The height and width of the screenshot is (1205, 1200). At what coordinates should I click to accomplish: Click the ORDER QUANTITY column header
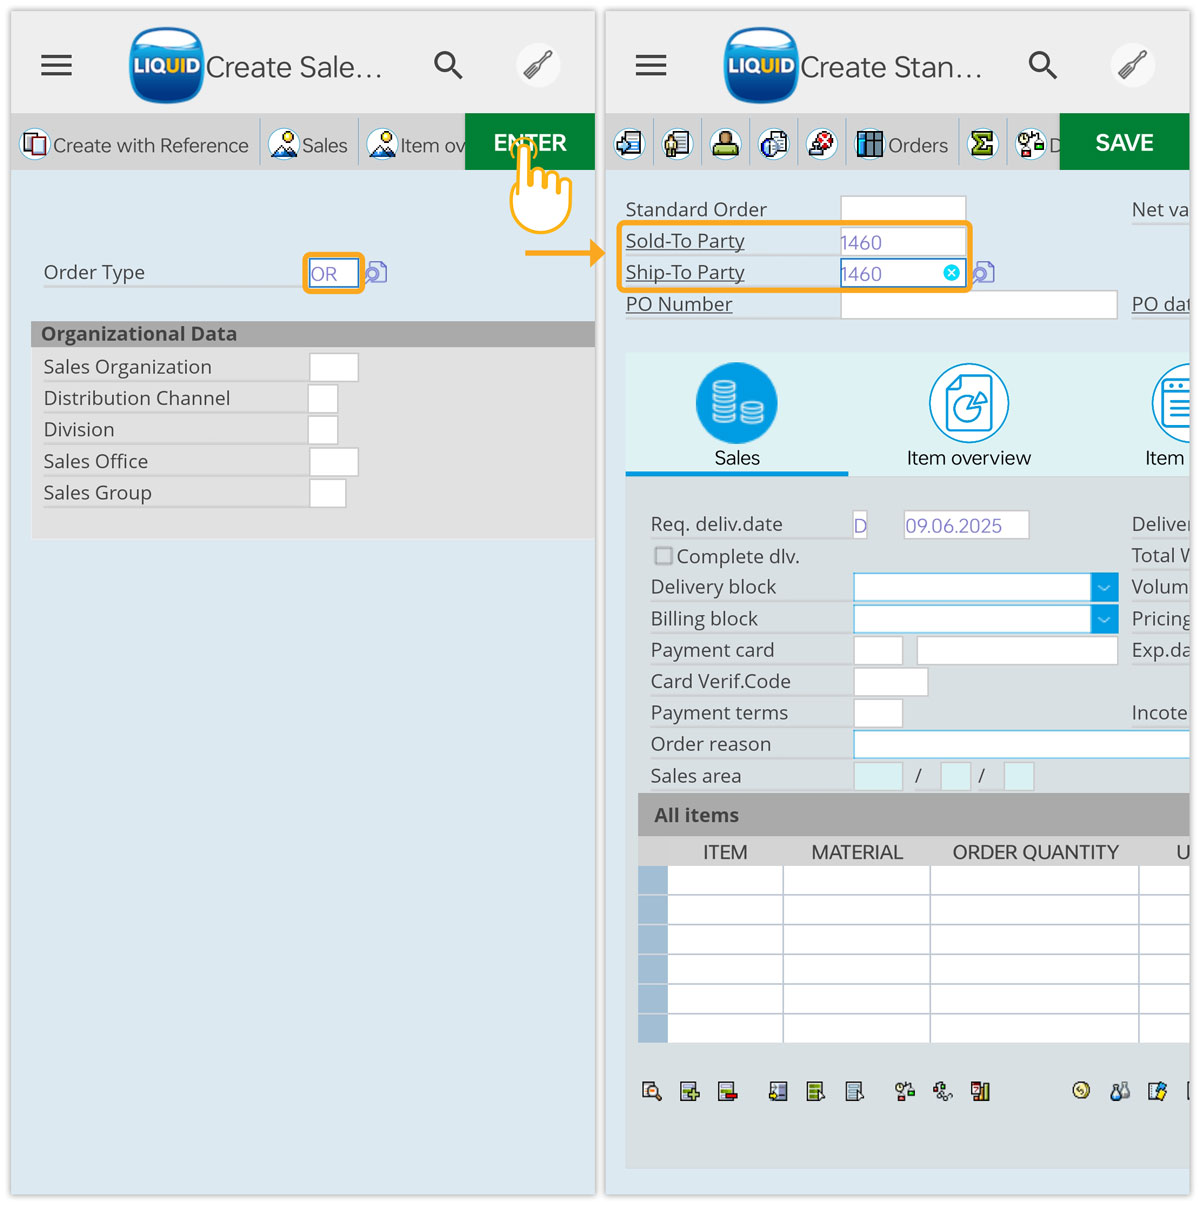coord(1035,852)
